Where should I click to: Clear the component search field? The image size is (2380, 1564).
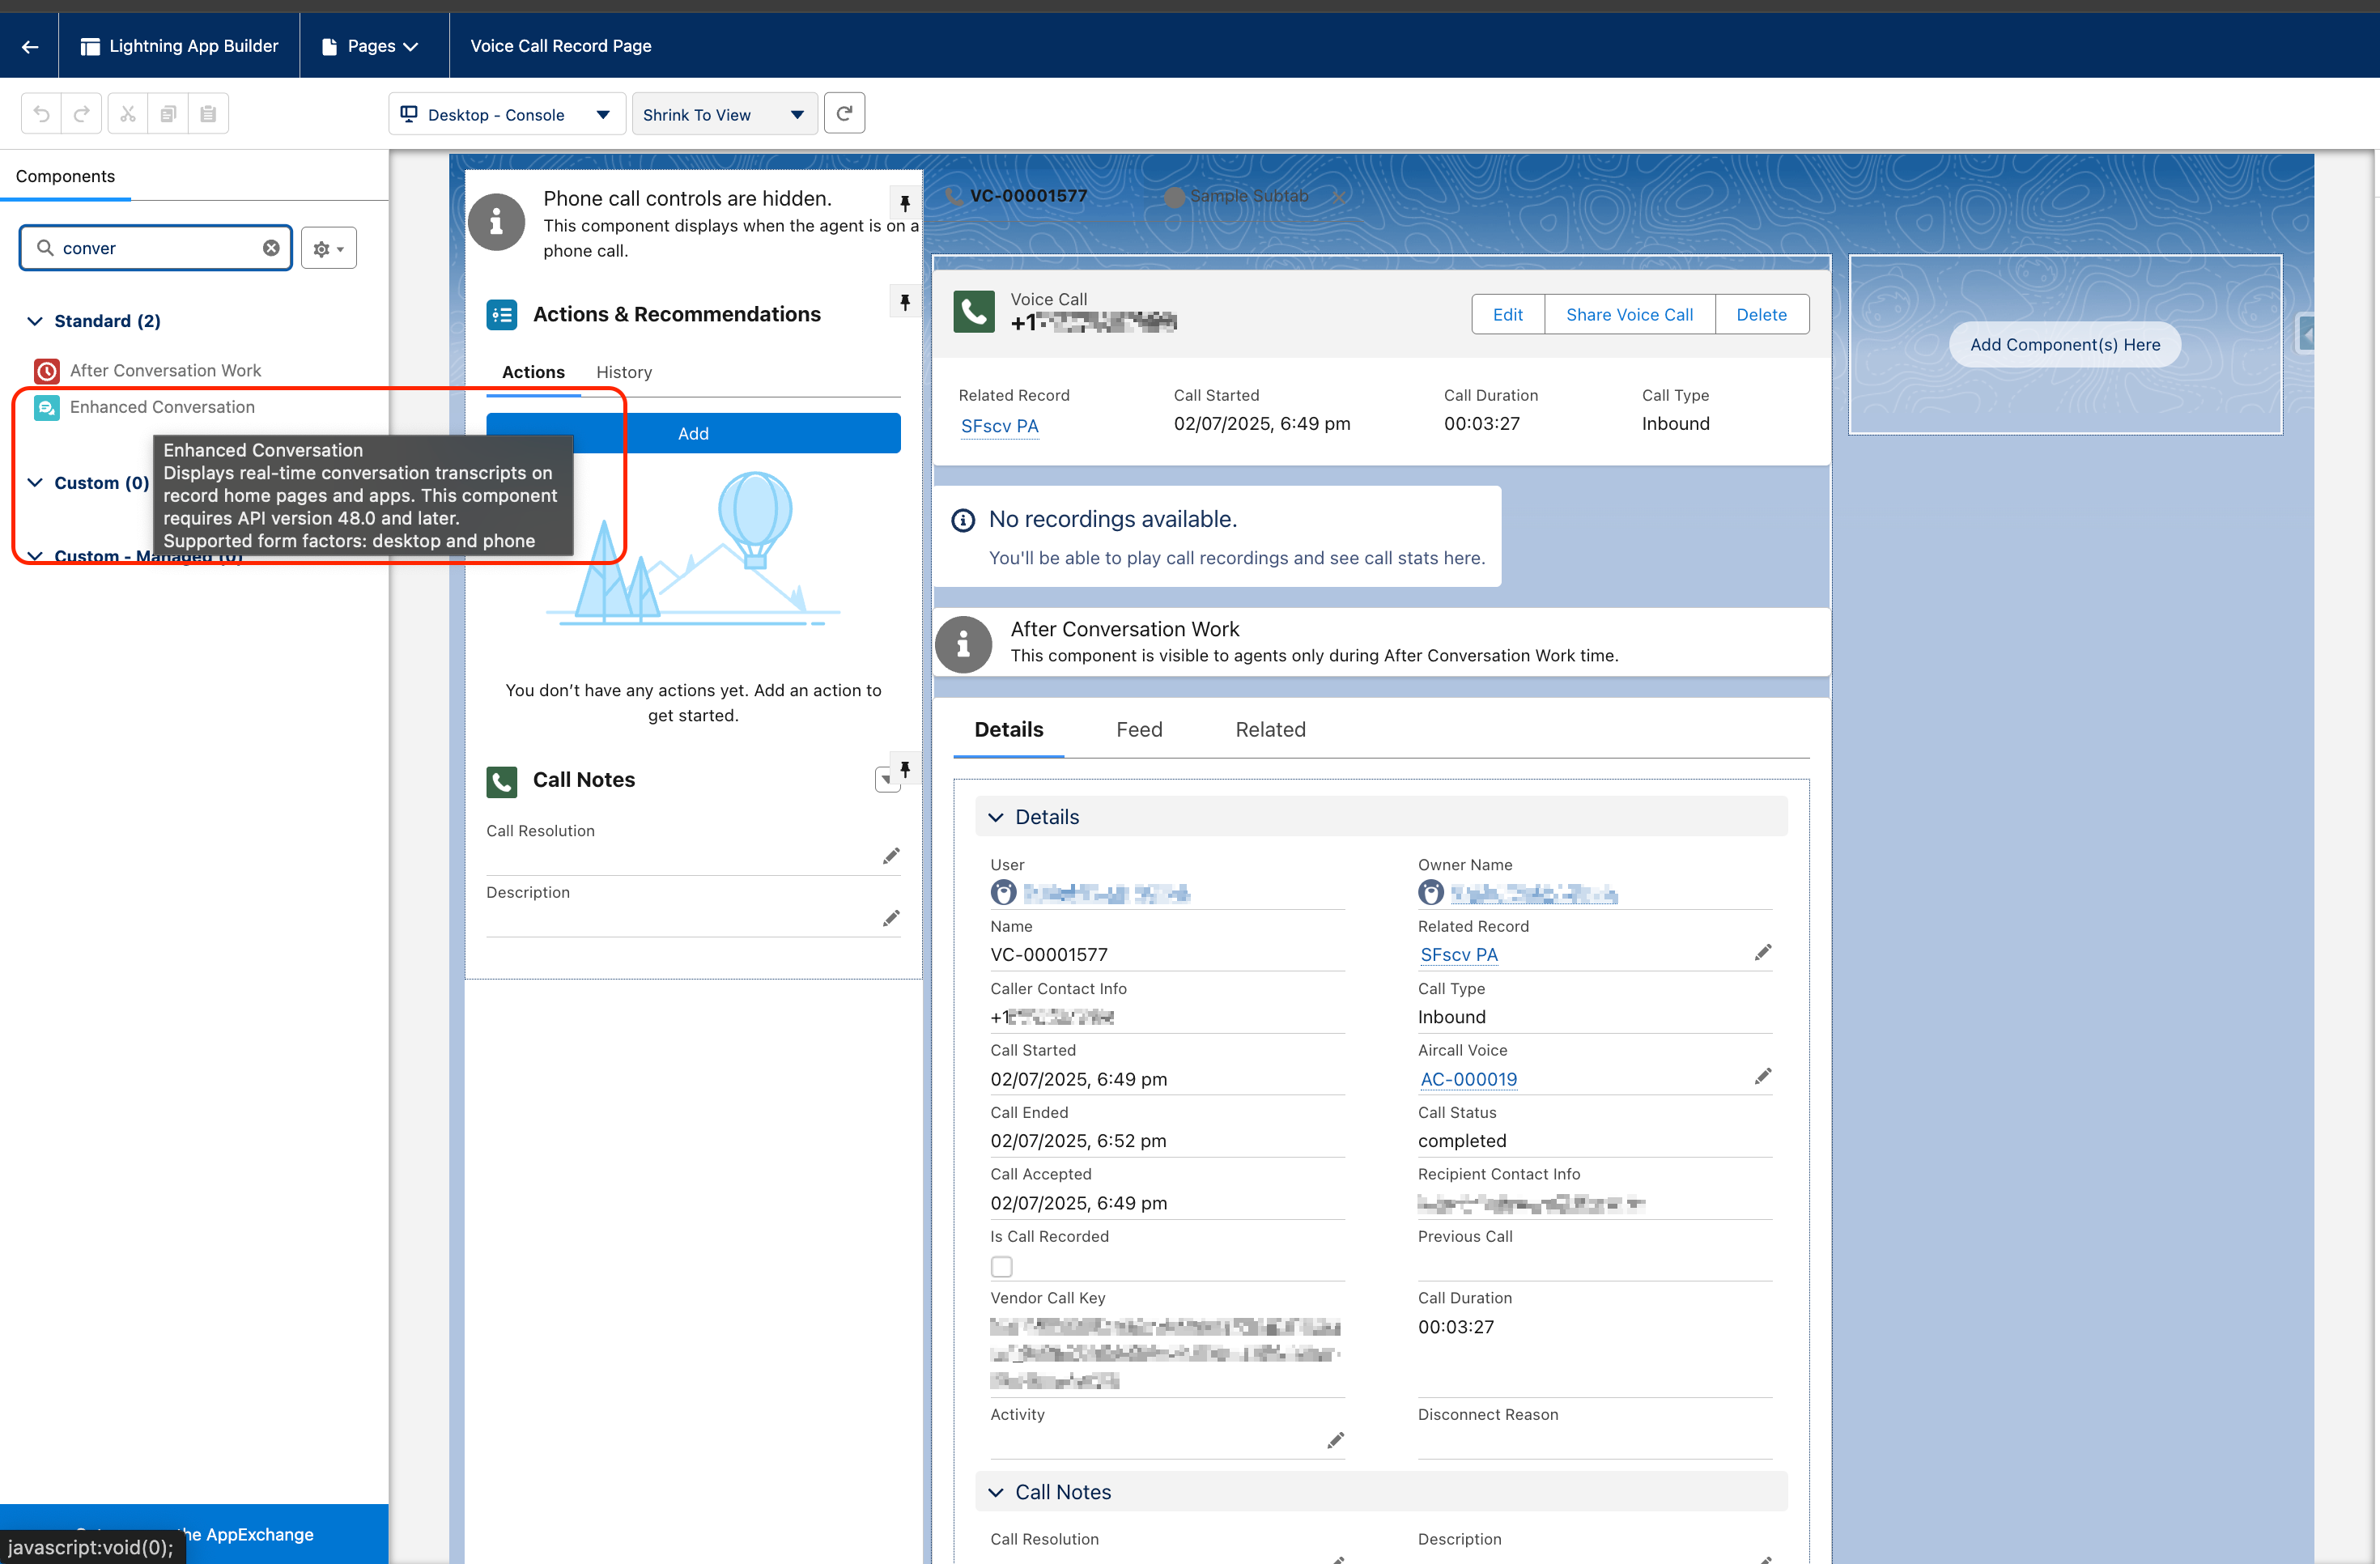(x=271, y=248)
